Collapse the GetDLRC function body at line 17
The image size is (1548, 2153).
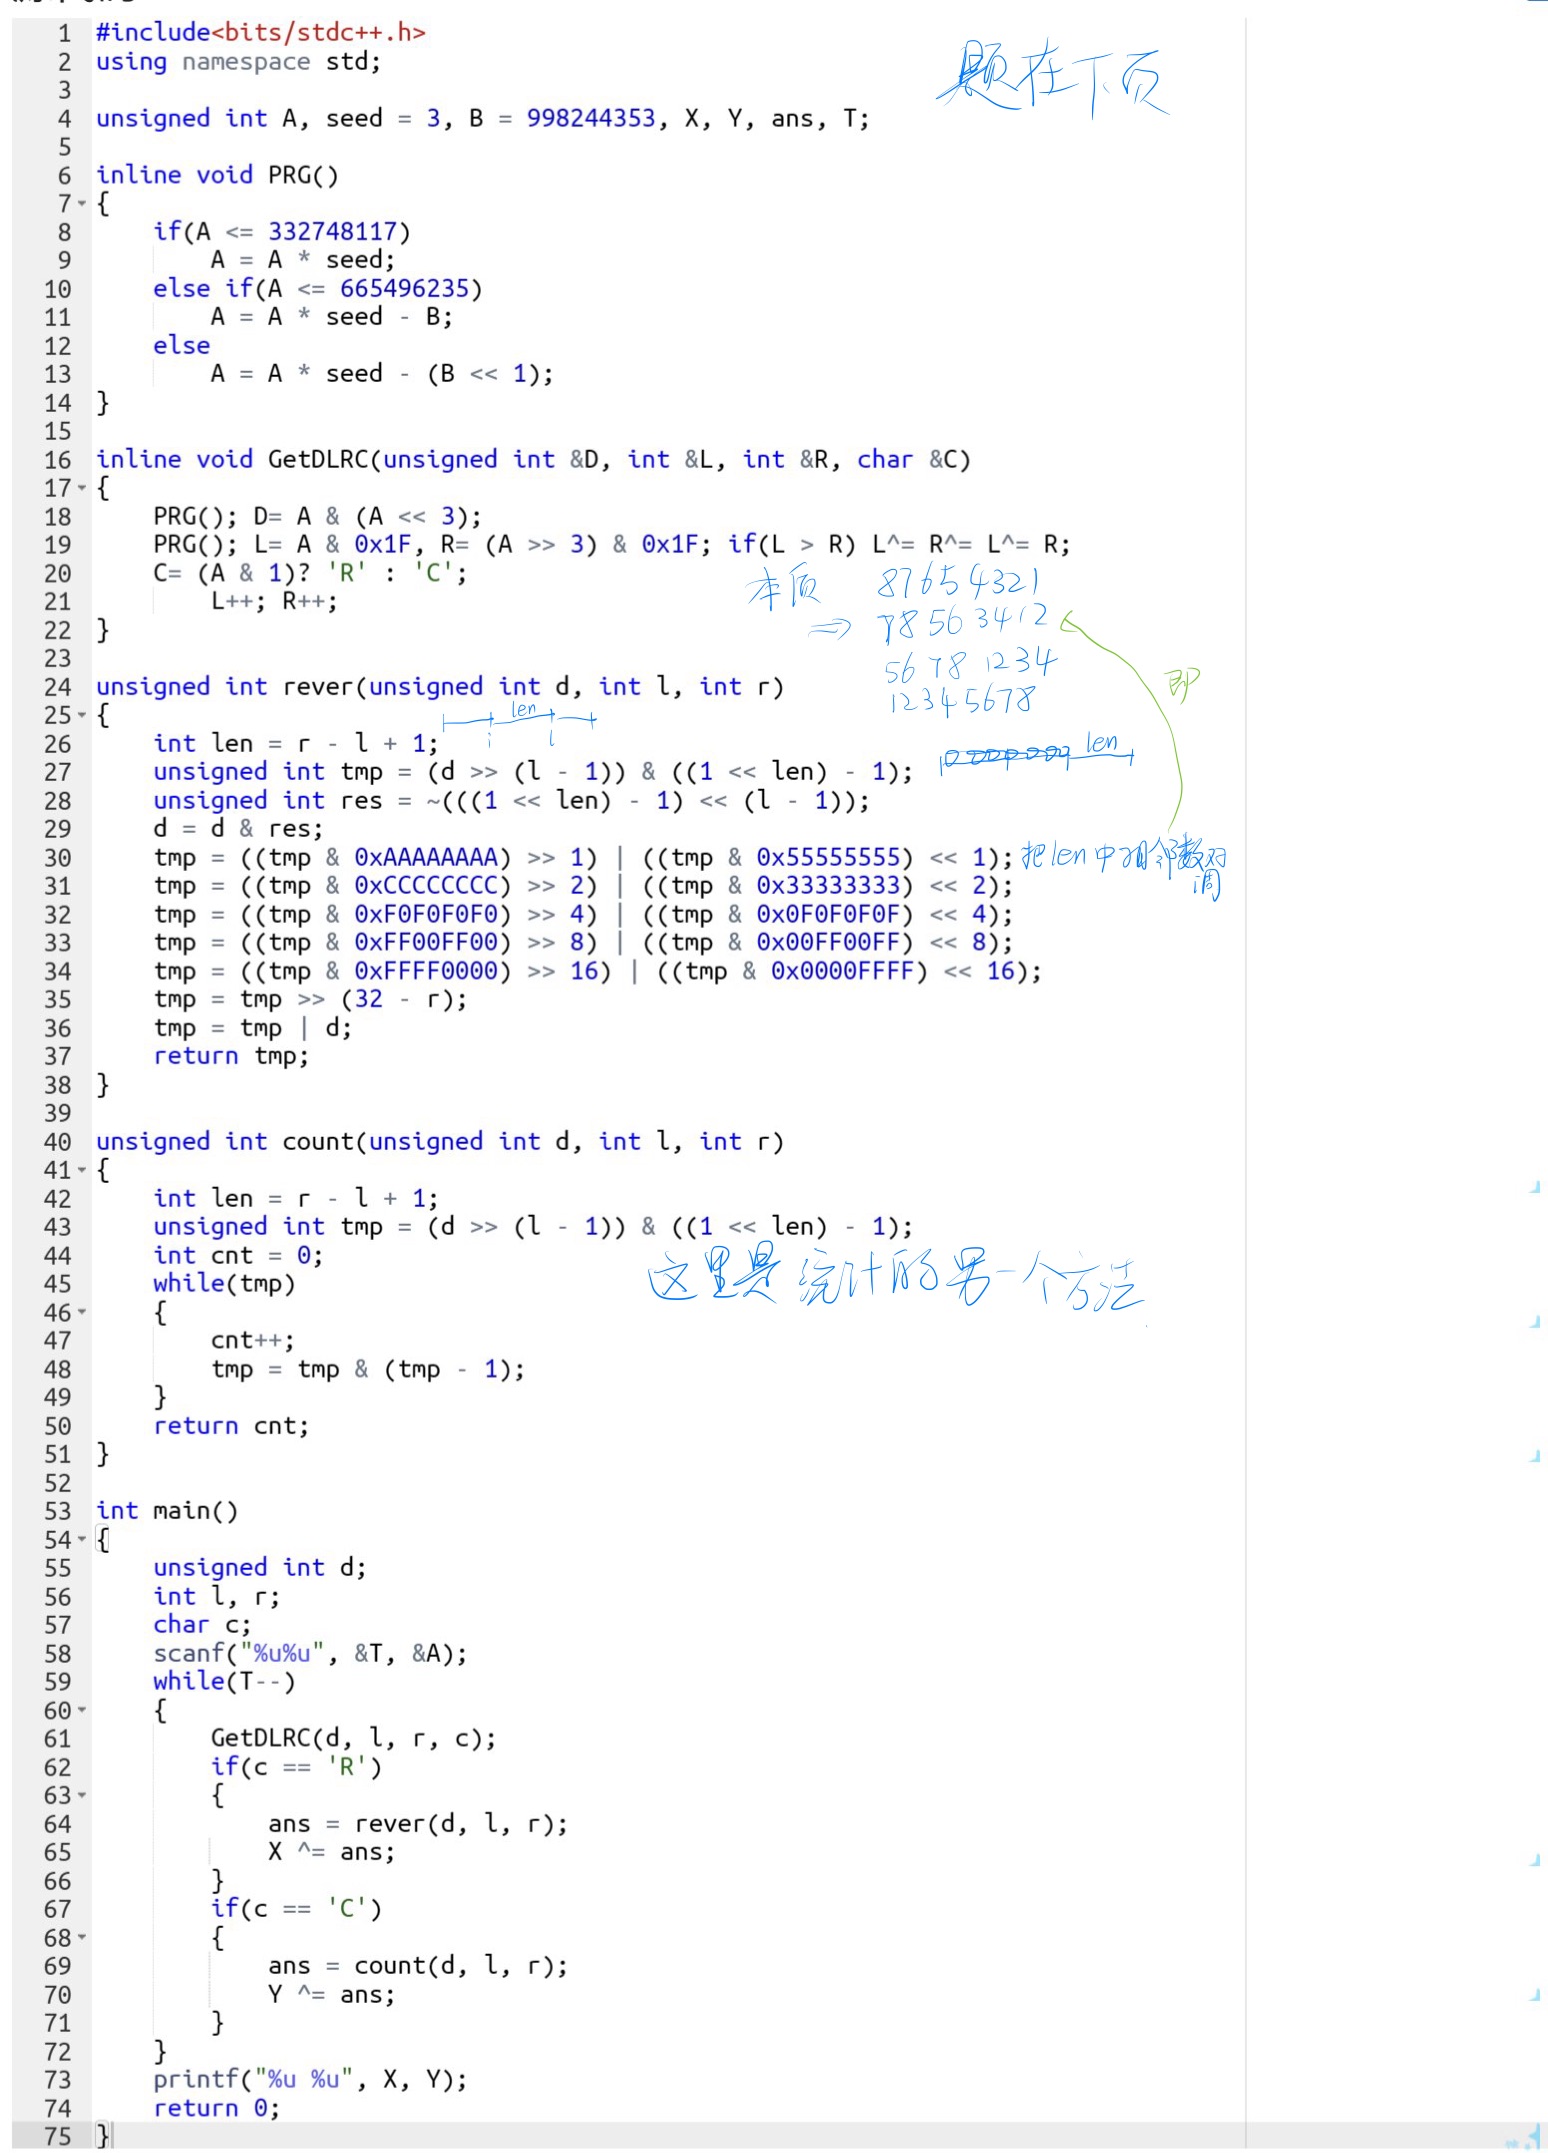(x=82, y=489)
